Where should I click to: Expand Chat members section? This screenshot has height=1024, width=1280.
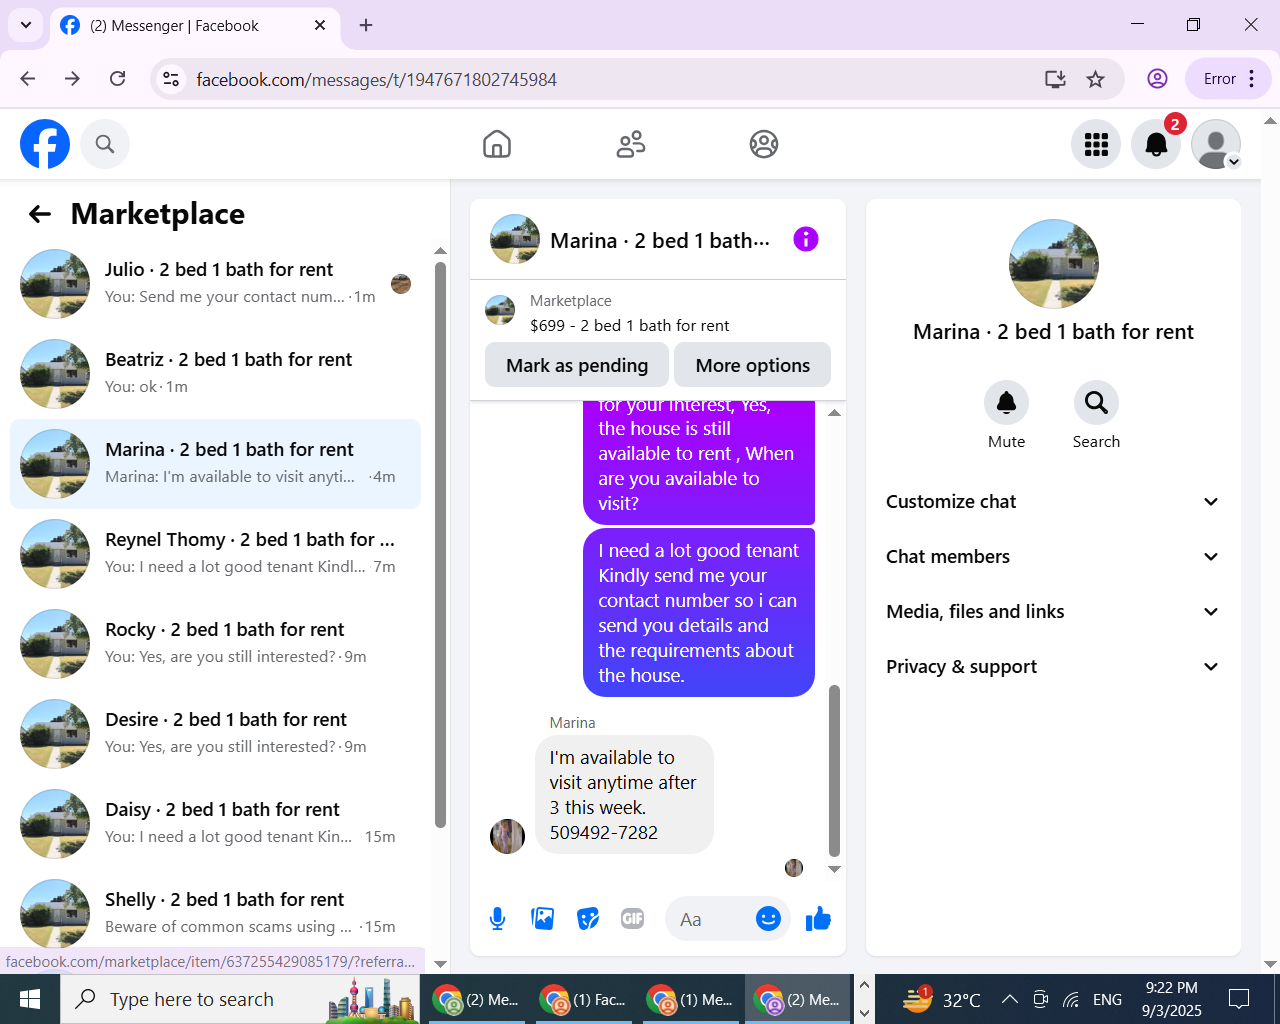(1053, 557)
